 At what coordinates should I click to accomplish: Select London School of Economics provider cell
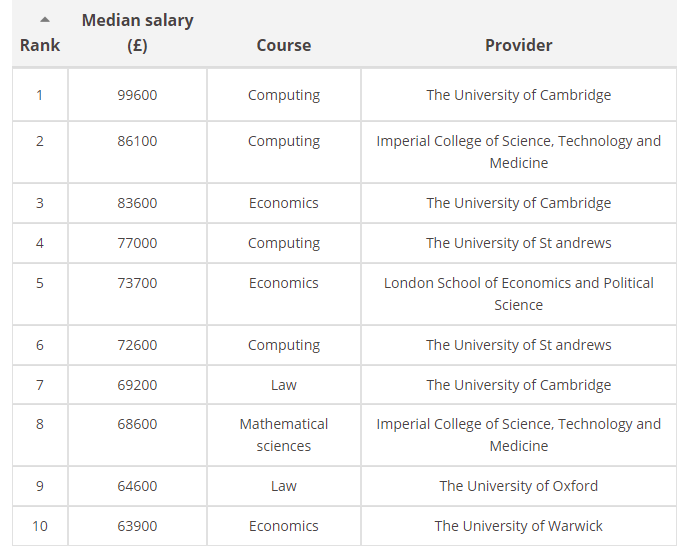(518, 294)
